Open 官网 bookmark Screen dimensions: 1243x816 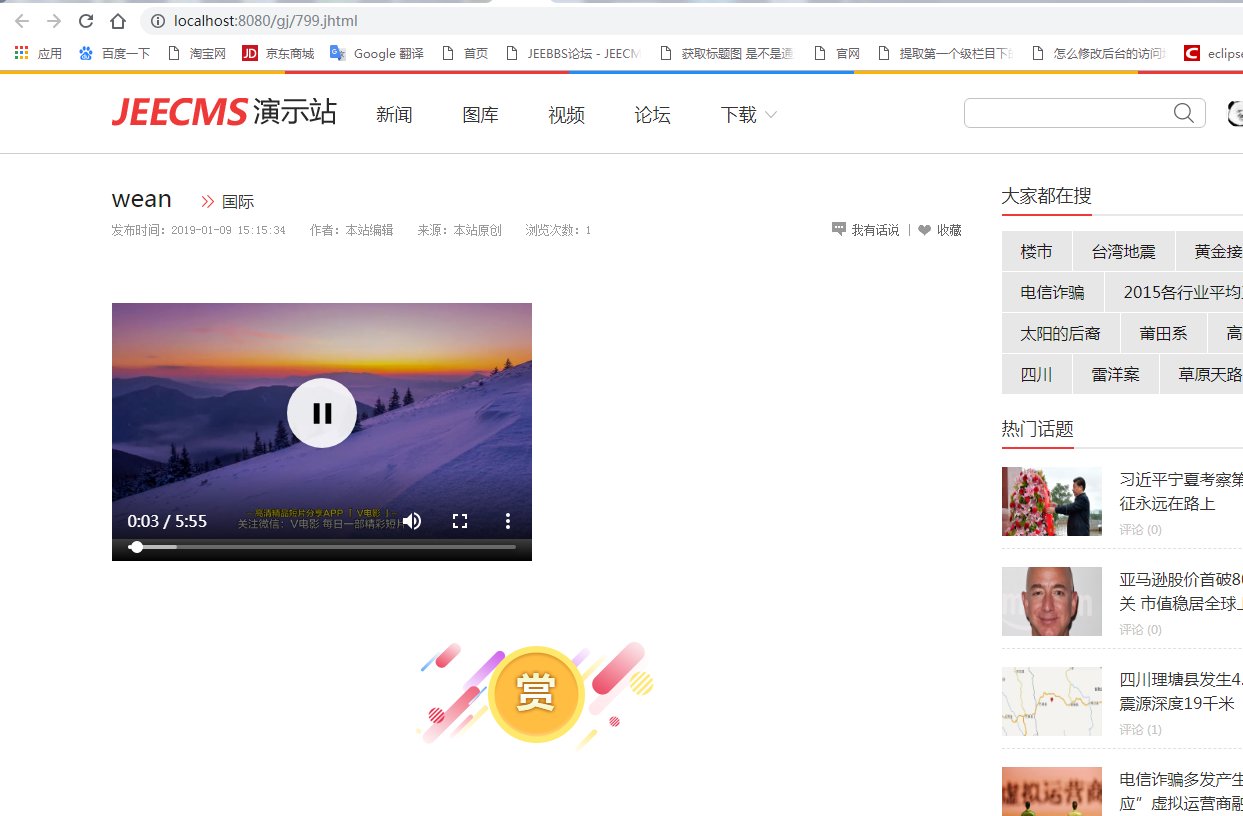[x=837, y=53]
